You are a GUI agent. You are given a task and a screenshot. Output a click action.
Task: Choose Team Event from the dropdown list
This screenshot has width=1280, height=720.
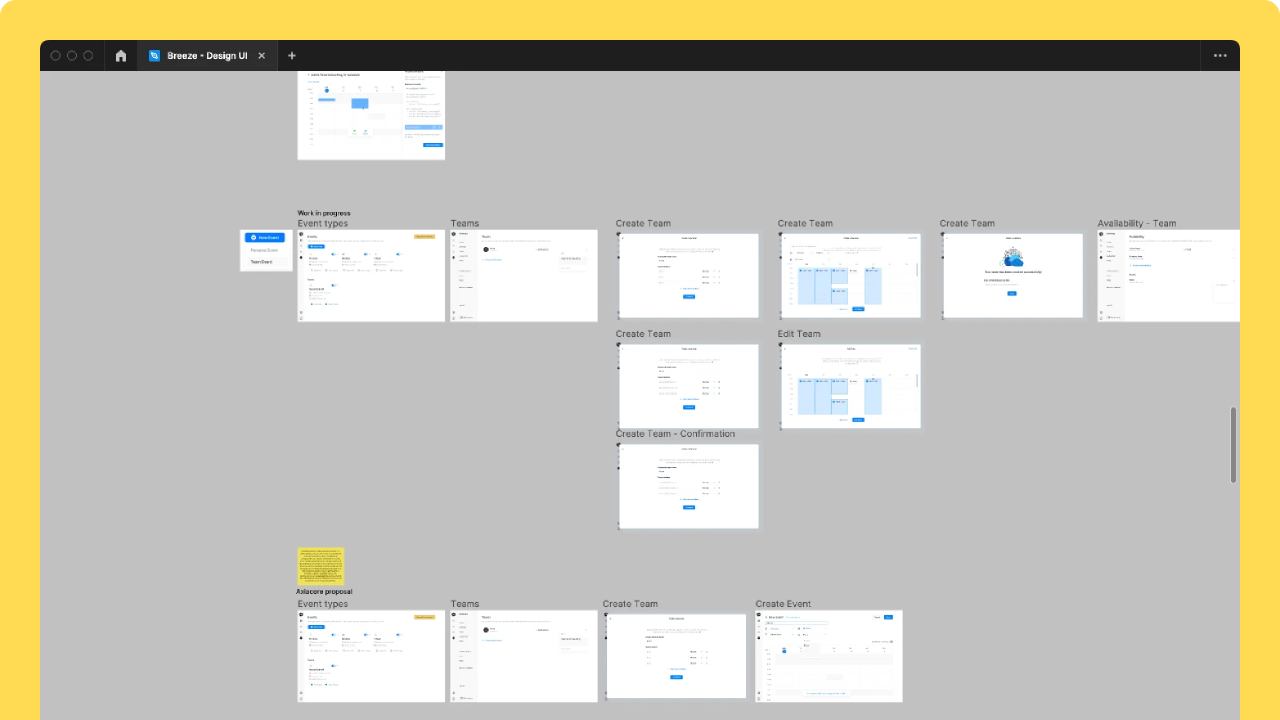coord(261,262)
